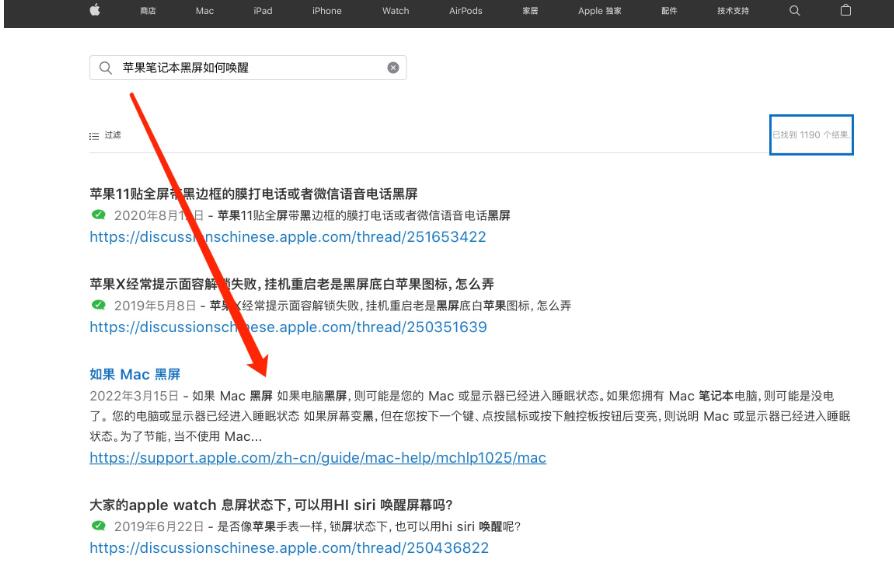Open the Mac menu item
Screen dimensions: 894x562
205,11
